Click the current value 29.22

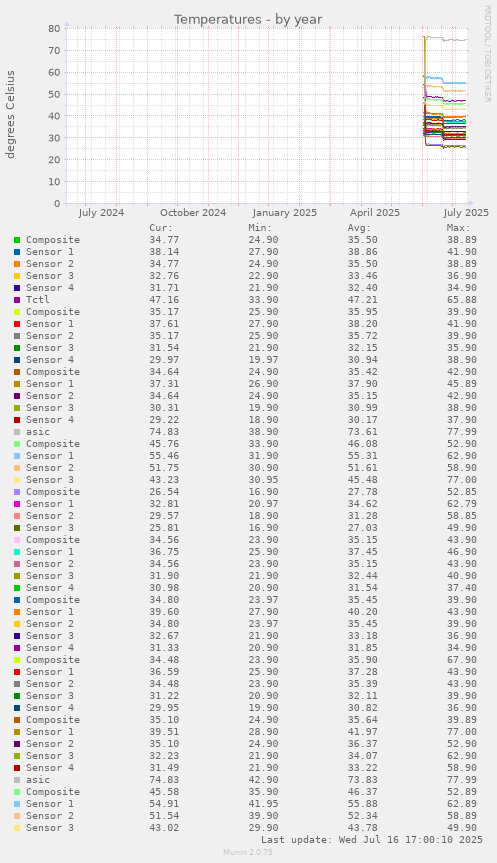pyautogui.click(x=164, y=420)
